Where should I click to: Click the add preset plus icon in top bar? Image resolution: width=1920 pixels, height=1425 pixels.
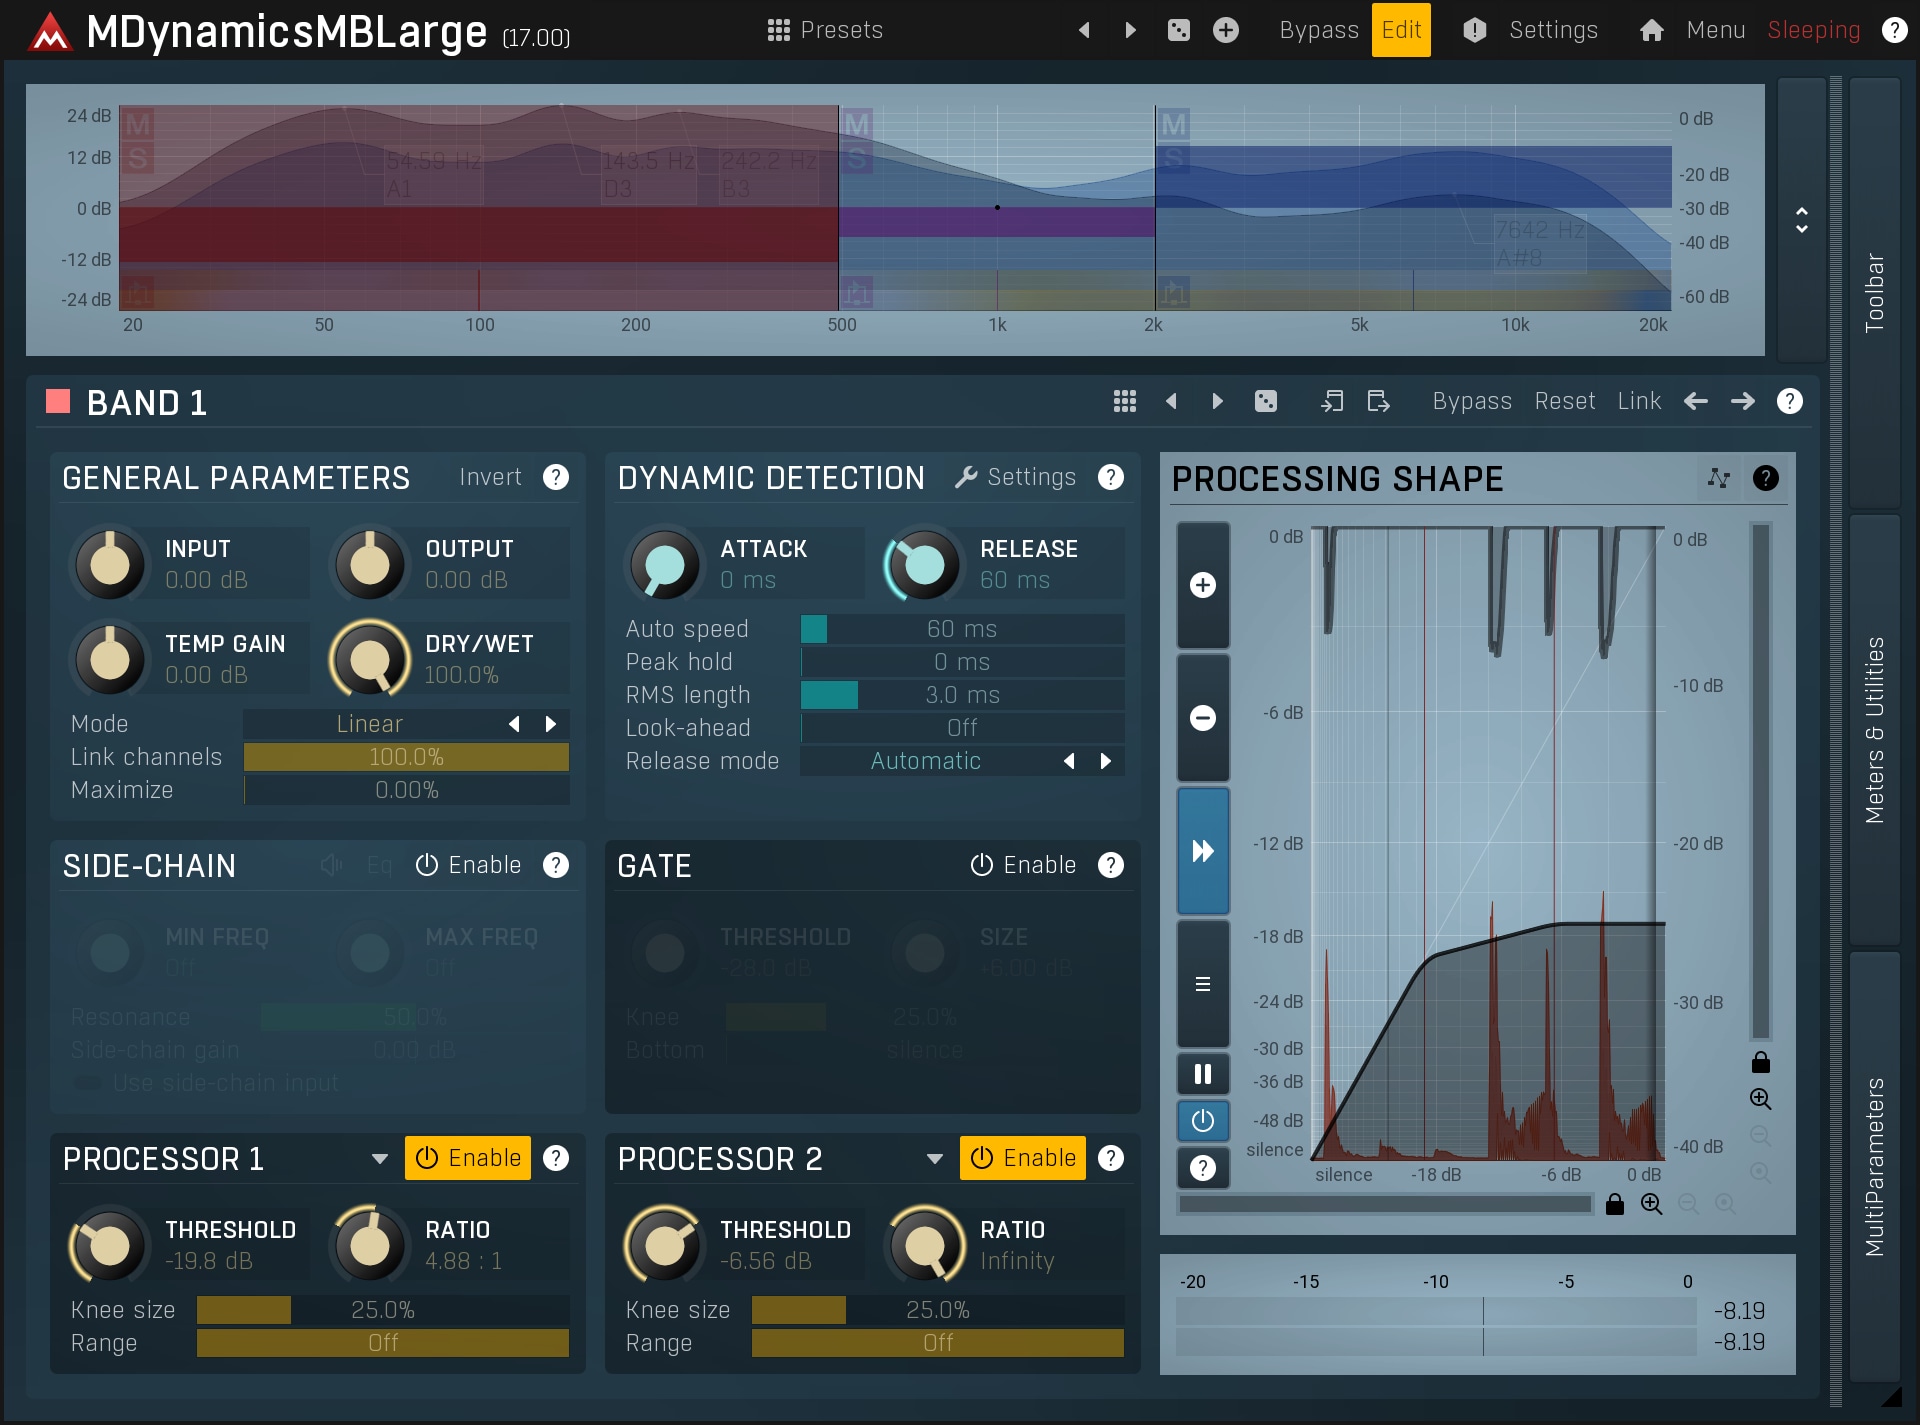(1226, 30)
